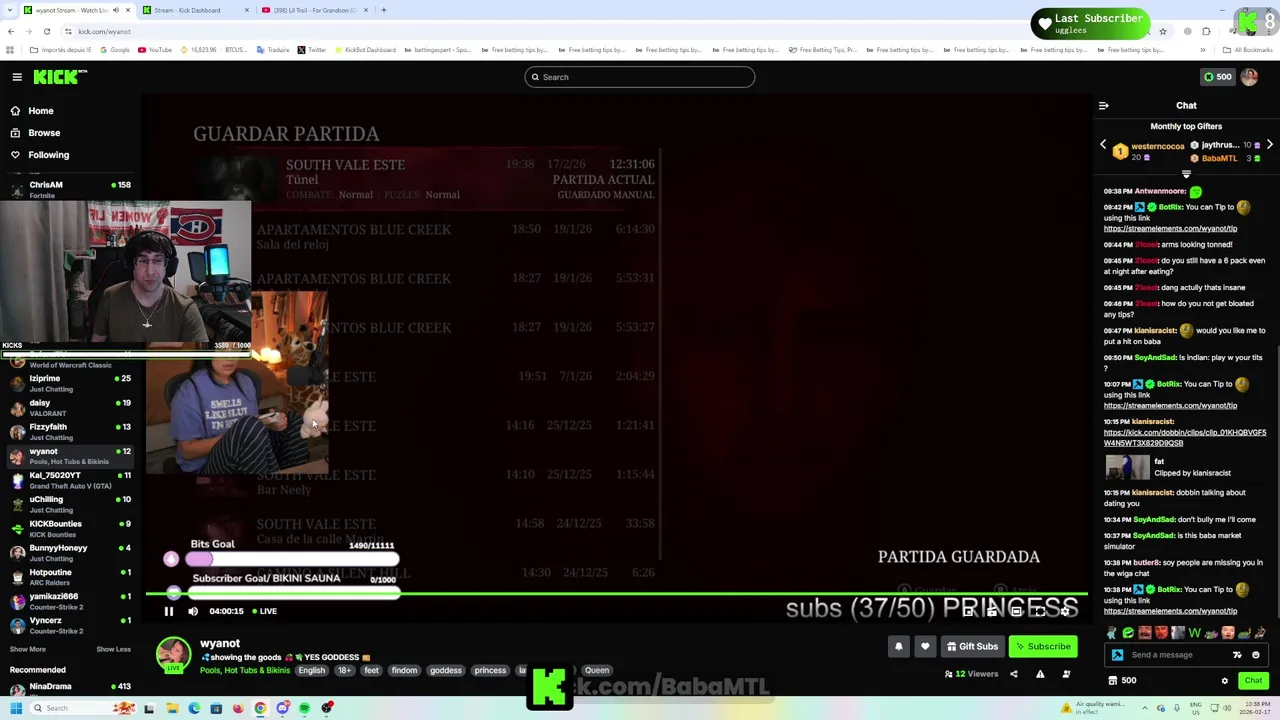This screenshot has width=1280, height=720.
Task: Open the user profile avatar menu
Action: click(x=1249, y=77)
